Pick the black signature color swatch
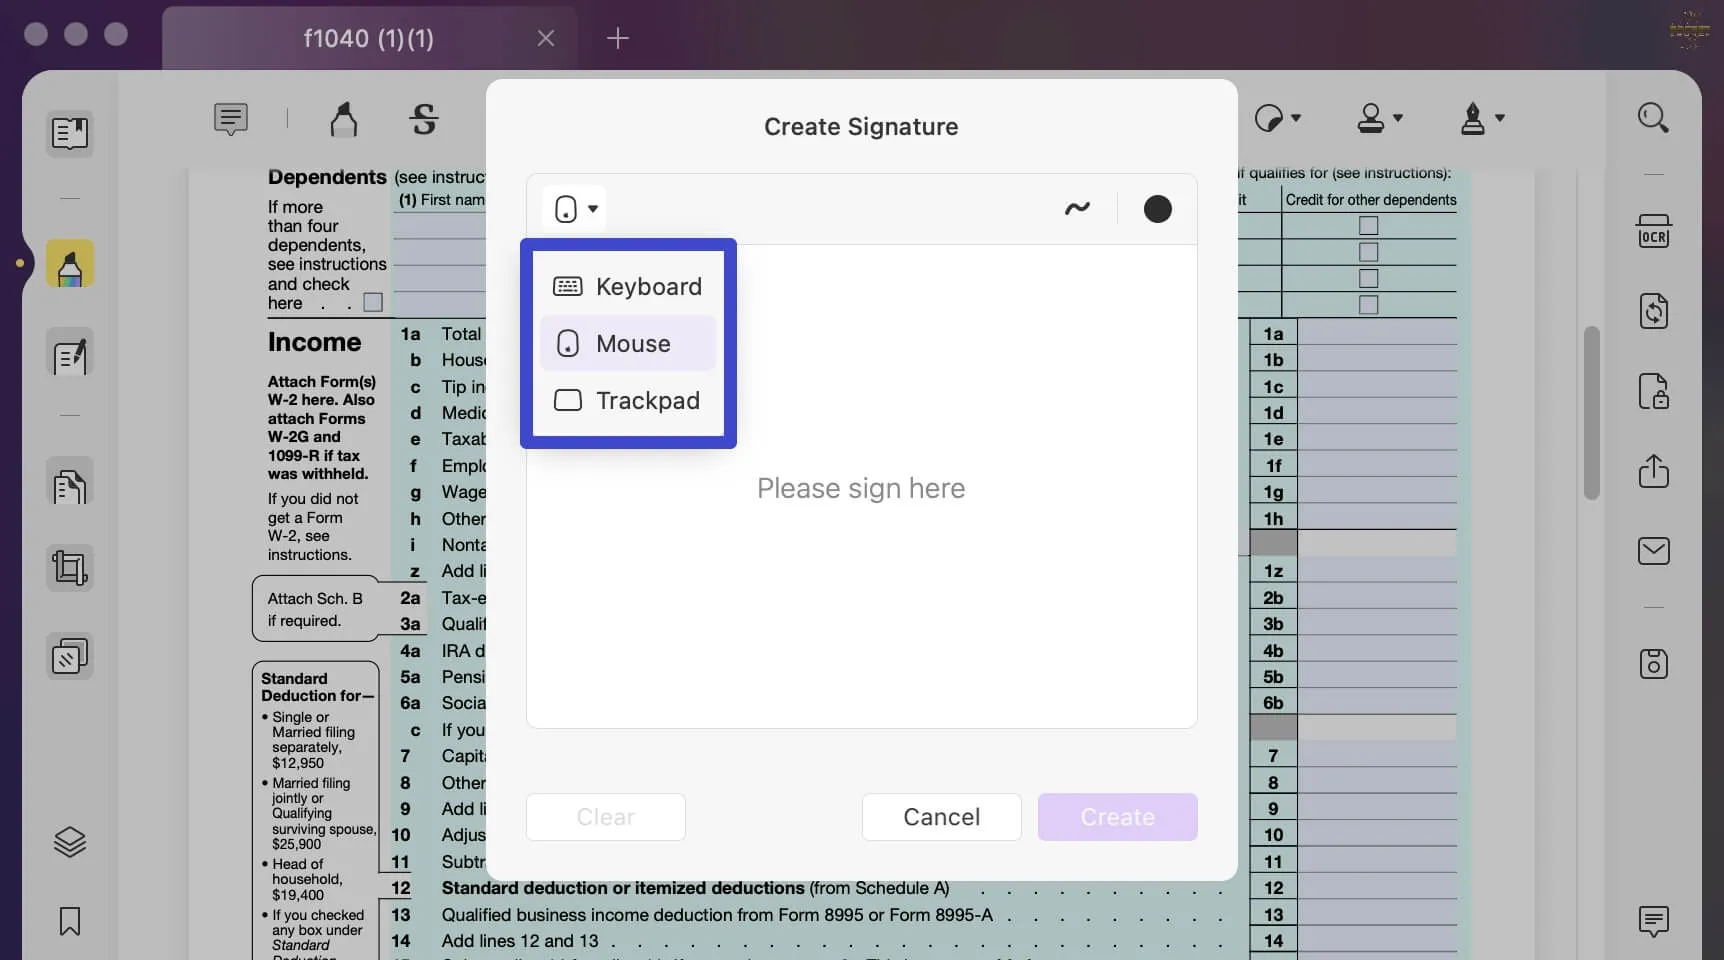Viewport: 1724px width, 960px height. (x=1157, y=208)
